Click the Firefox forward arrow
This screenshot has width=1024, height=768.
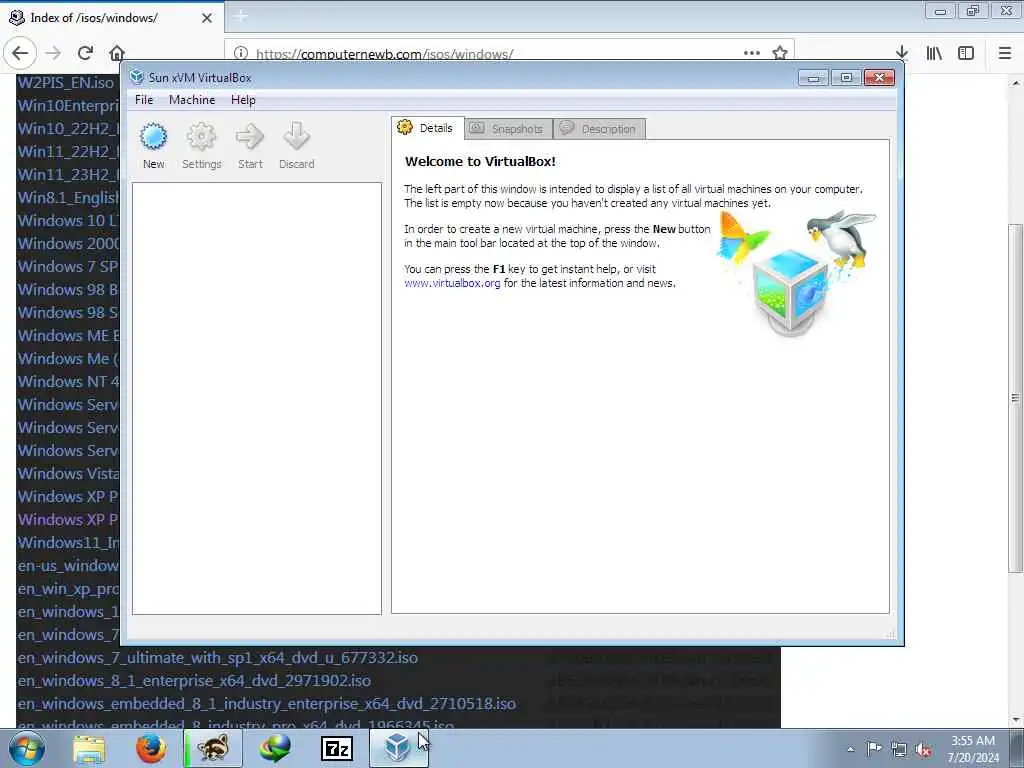(x=53, y=53)
